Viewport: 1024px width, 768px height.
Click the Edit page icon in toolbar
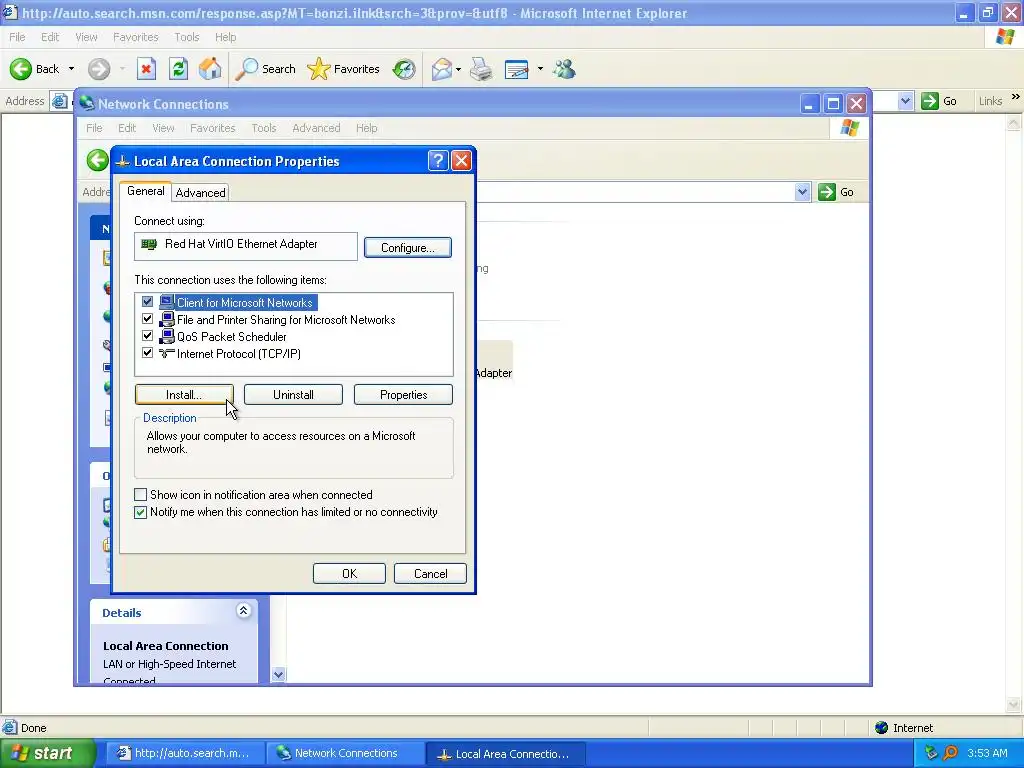(517, 69)
